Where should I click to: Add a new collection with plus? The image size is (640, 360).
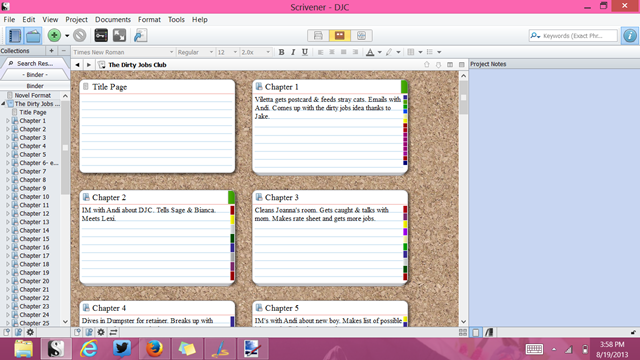[x=51, y=51]
